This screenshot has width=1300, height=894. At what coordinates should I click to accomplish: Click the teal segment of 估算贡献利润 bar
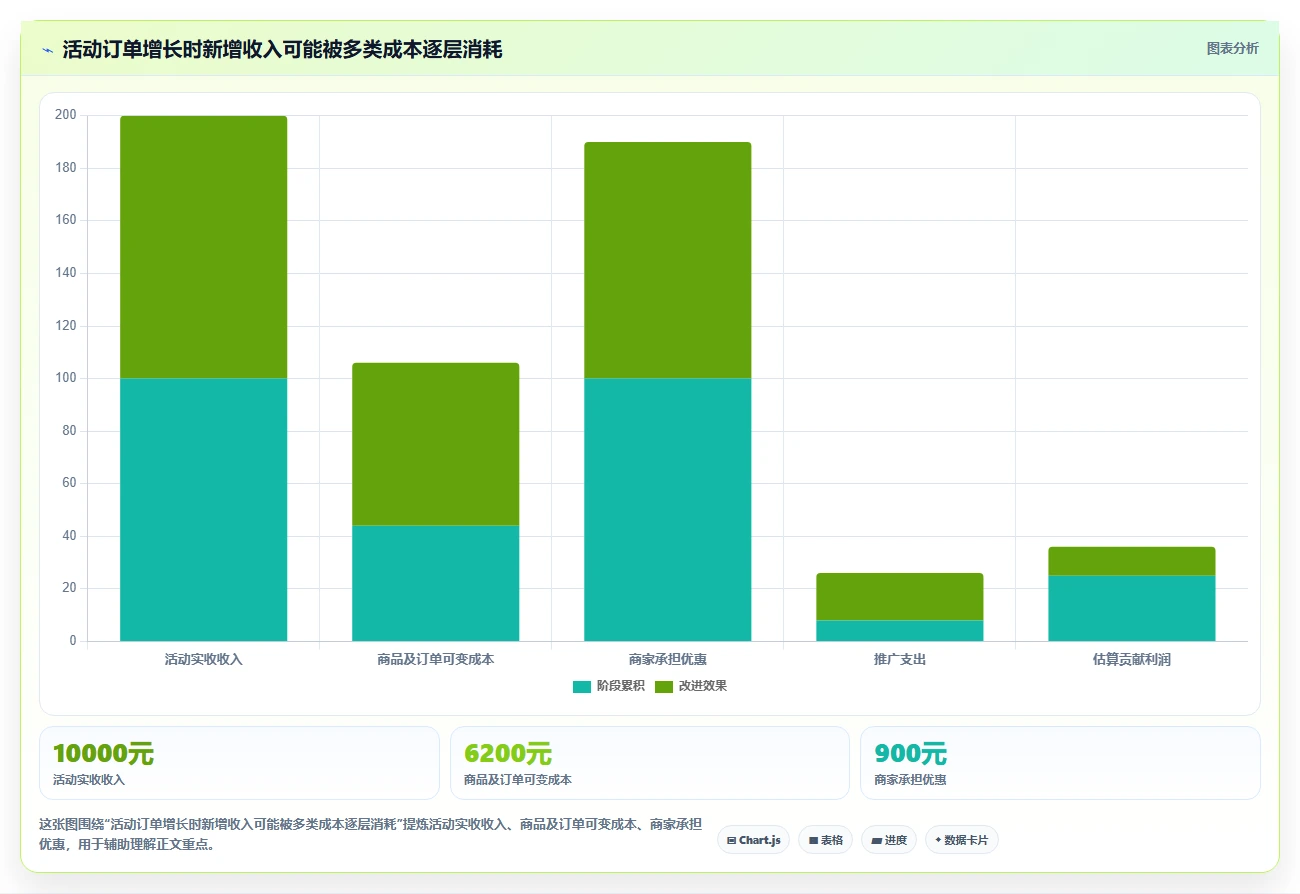point(1131,608)
